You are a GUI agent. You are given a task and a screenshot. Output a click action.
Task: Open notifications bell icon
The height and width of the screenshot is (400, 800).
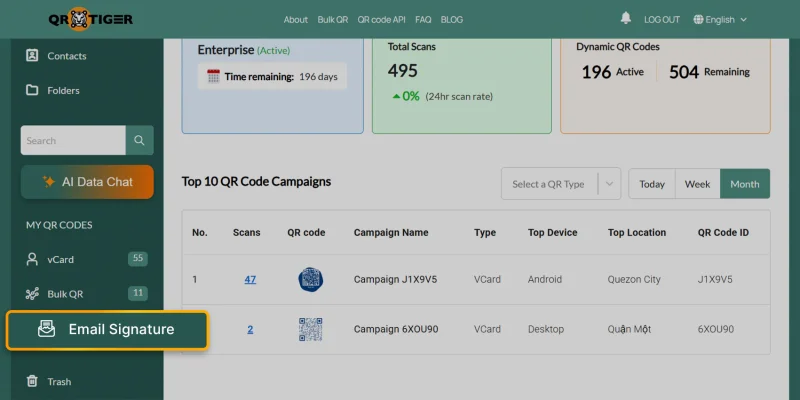[x=626, y=18]
